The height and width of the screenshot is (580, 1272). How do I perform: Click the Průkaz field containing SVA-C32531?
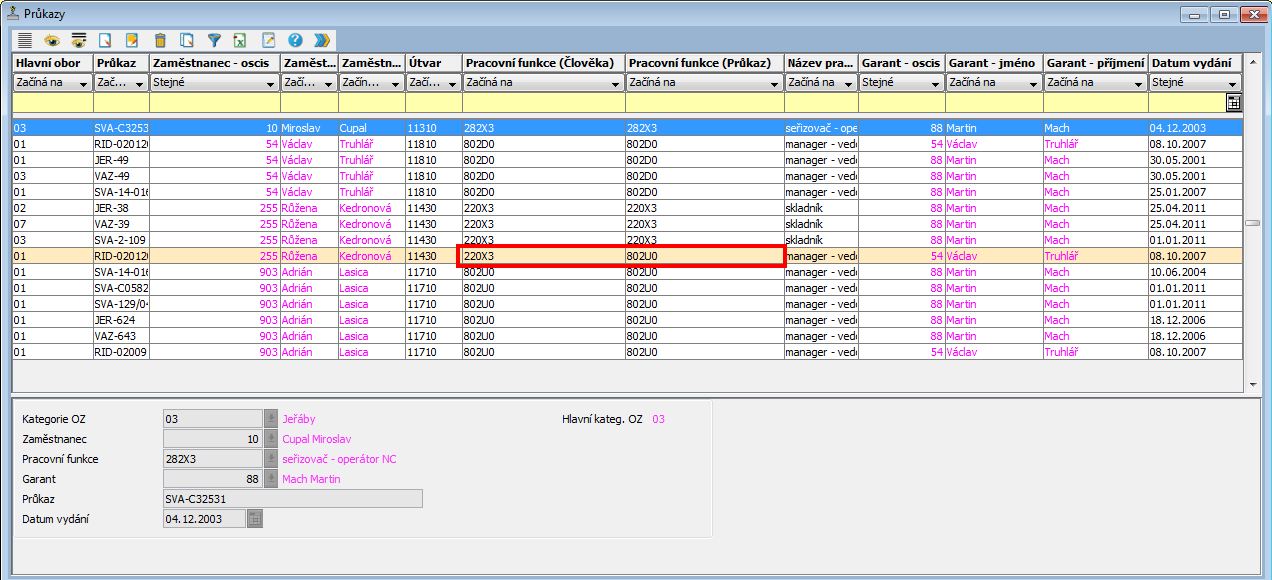point(292,498)
